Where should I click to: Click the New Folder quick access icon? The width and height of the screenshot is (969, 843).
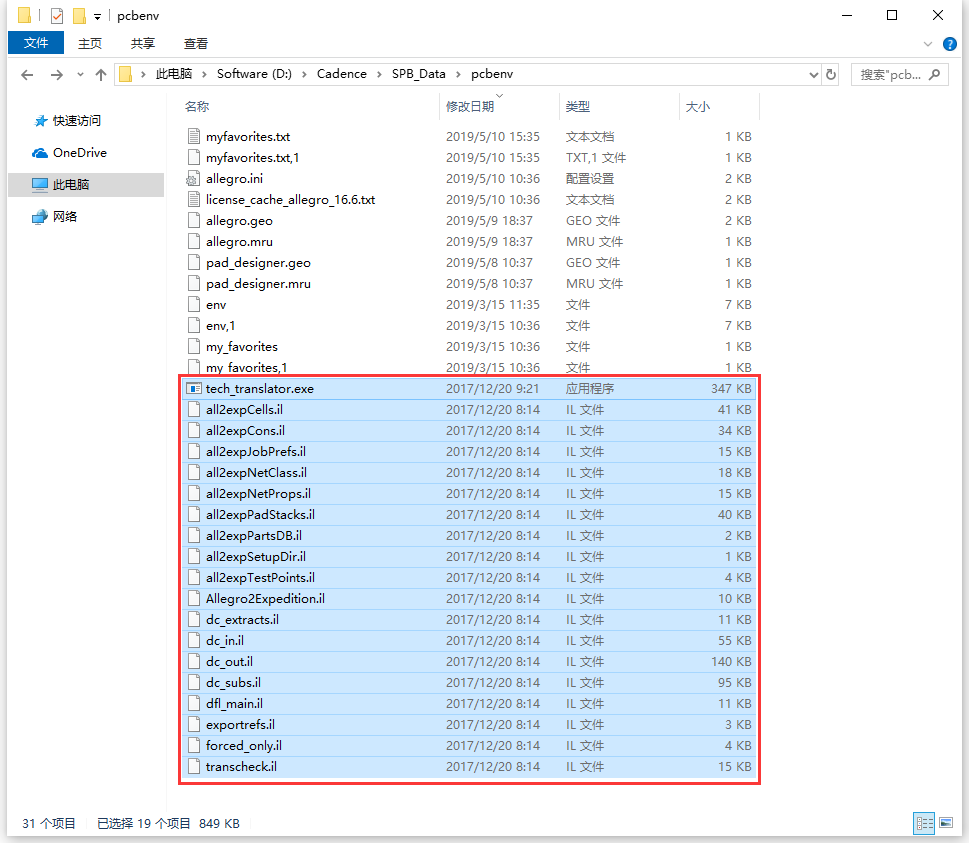click(79, 15)
